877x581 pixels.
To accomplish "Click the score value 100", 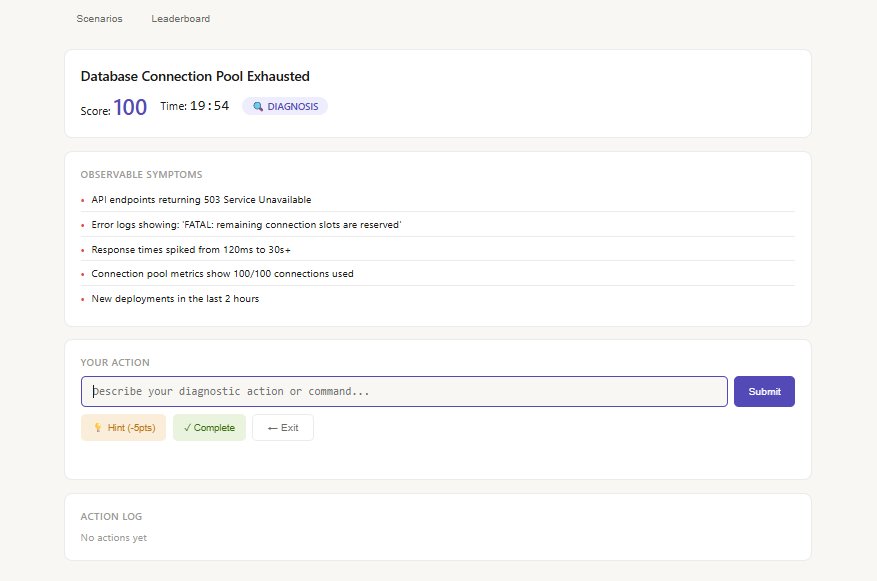I will [130, 107].
